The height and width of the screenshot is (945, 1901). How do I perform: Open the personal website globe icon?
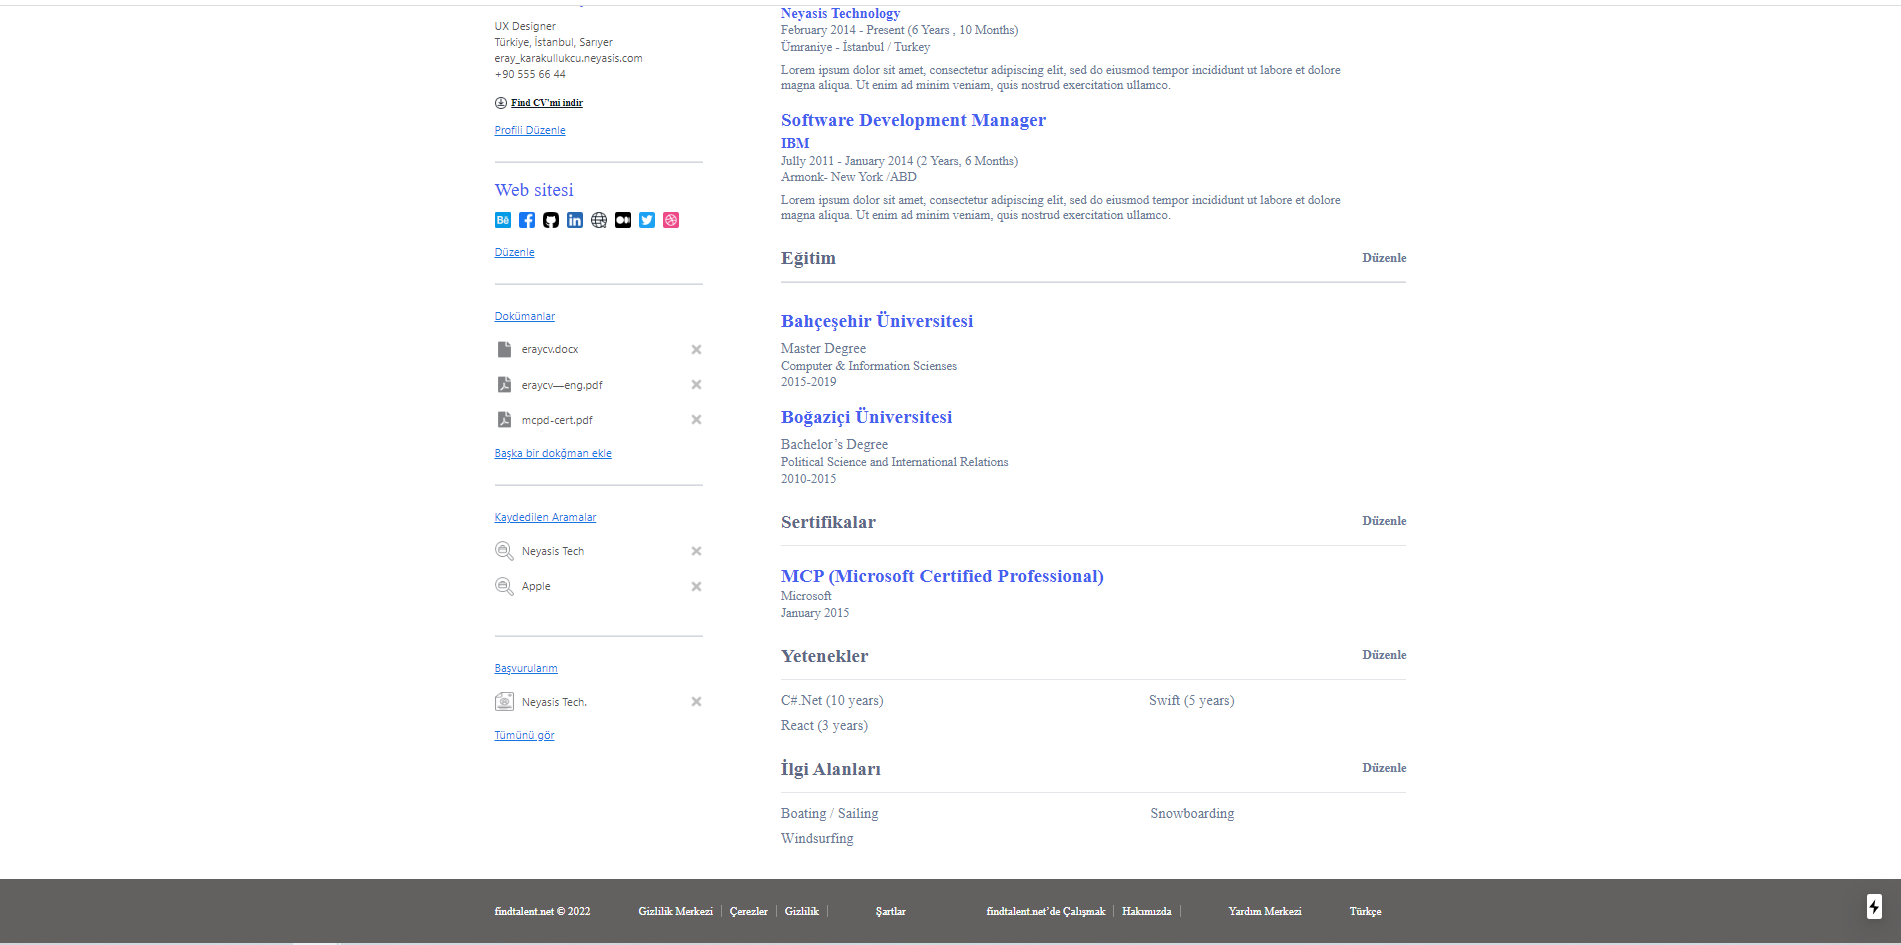coord(599,220)
